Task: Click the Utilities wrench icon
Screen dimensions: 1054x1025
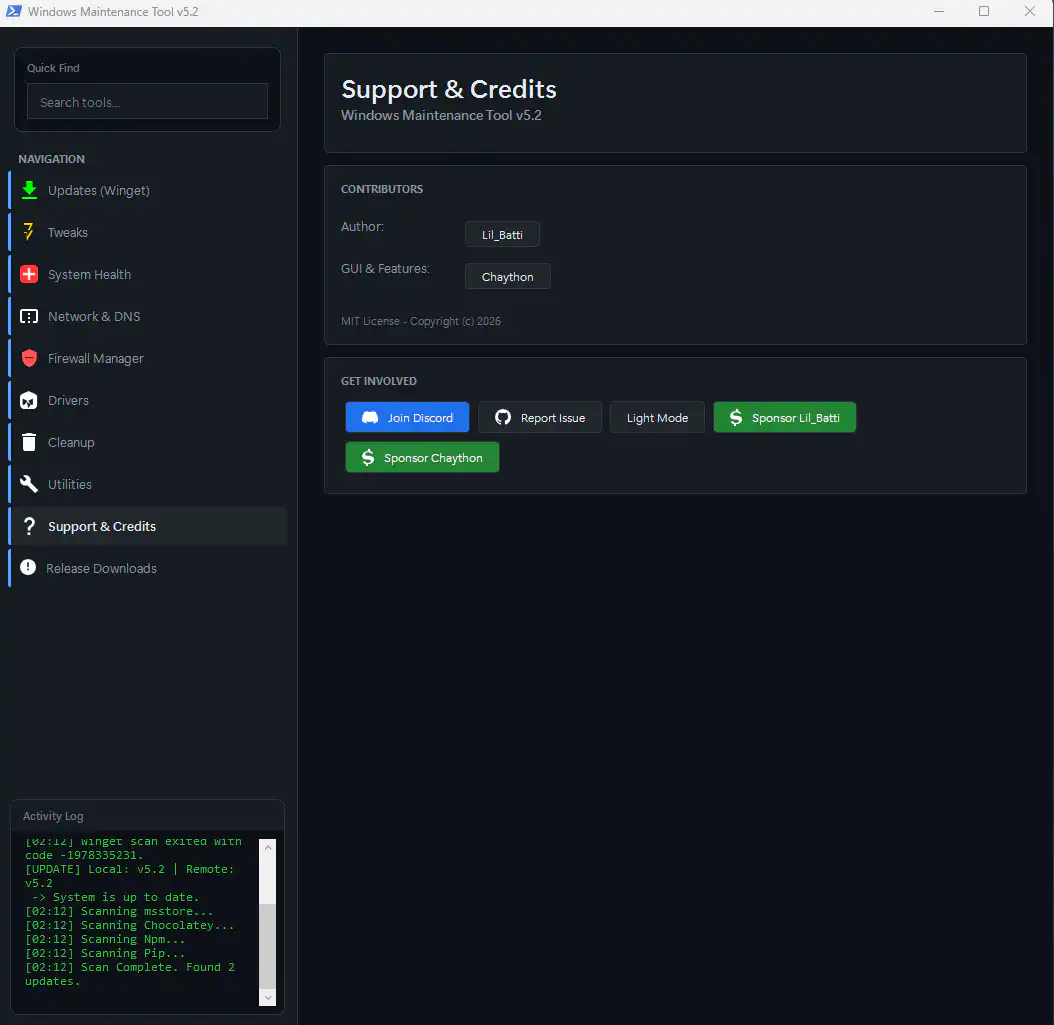Action: coord(29,484)
